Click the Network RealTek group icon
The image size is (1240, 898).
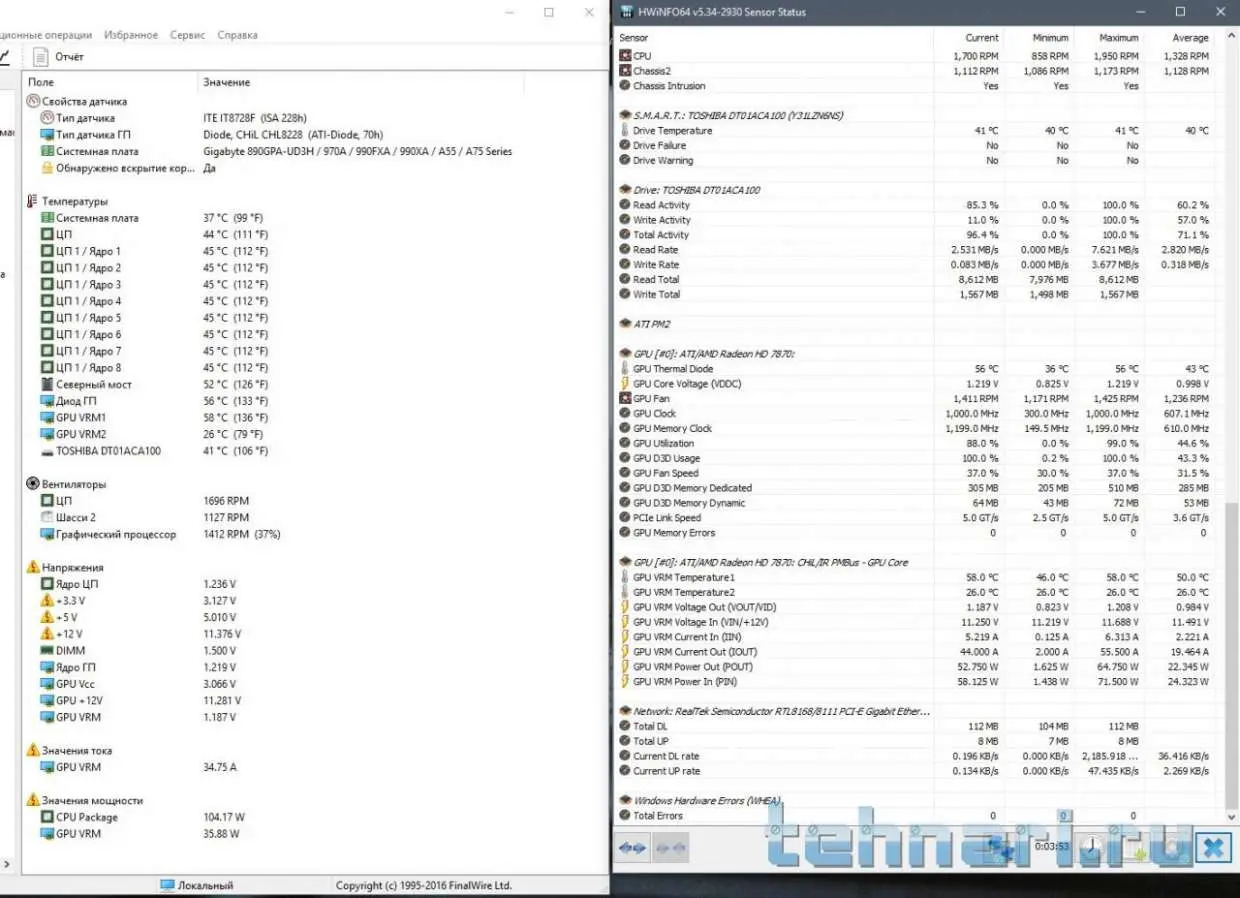tap(624, 711)
